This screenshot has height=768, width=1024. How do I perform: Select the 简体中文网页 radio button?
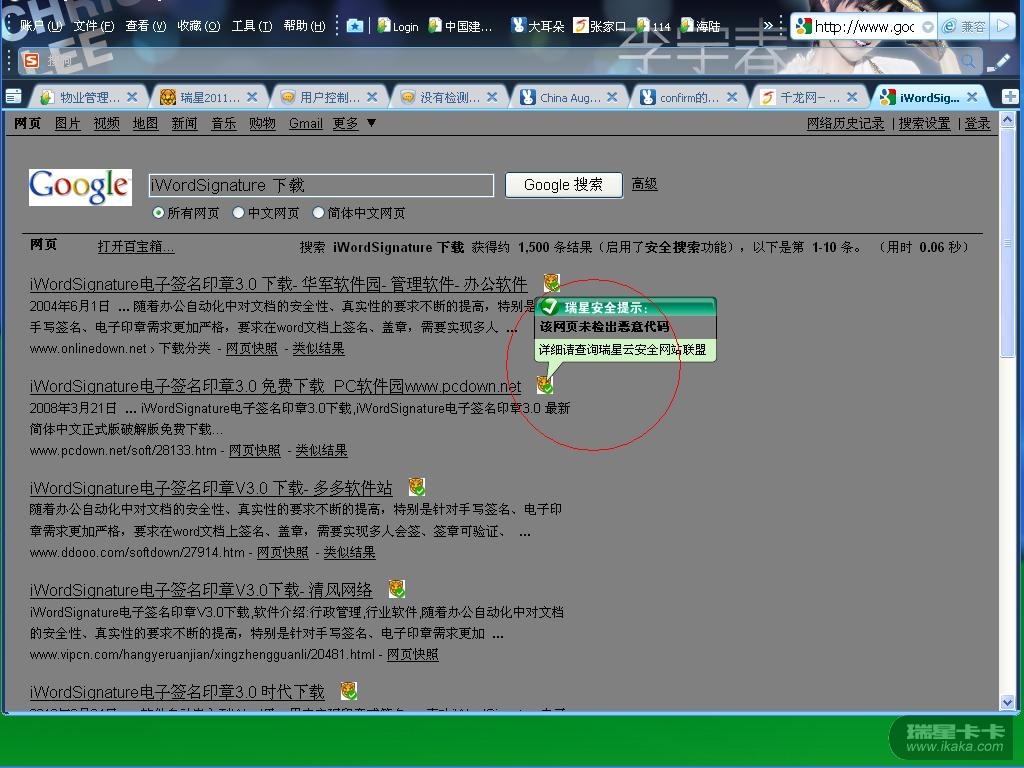coord(318,213)
